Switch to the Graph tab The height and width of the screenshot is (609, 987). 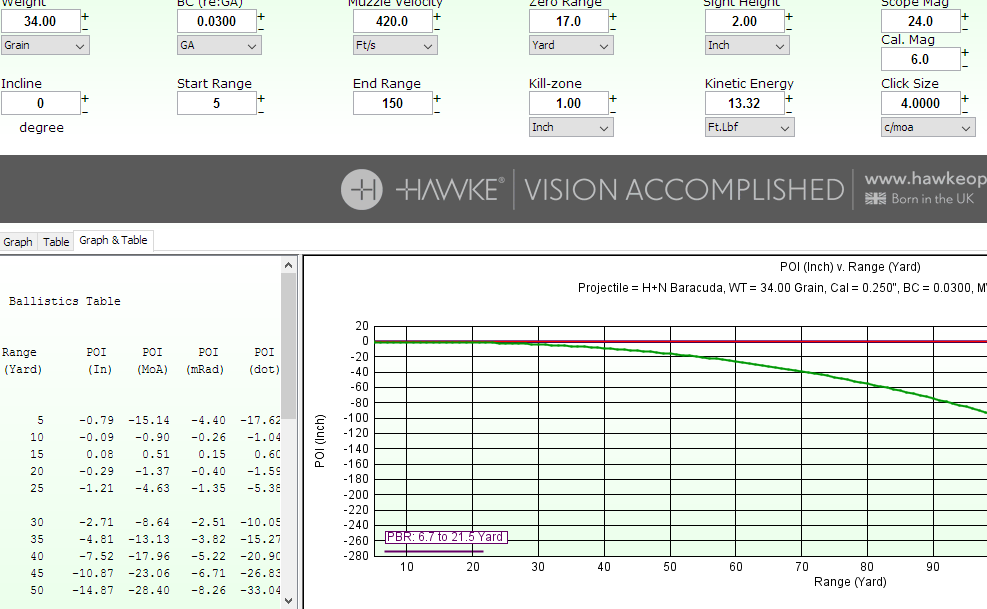(18, 242)
